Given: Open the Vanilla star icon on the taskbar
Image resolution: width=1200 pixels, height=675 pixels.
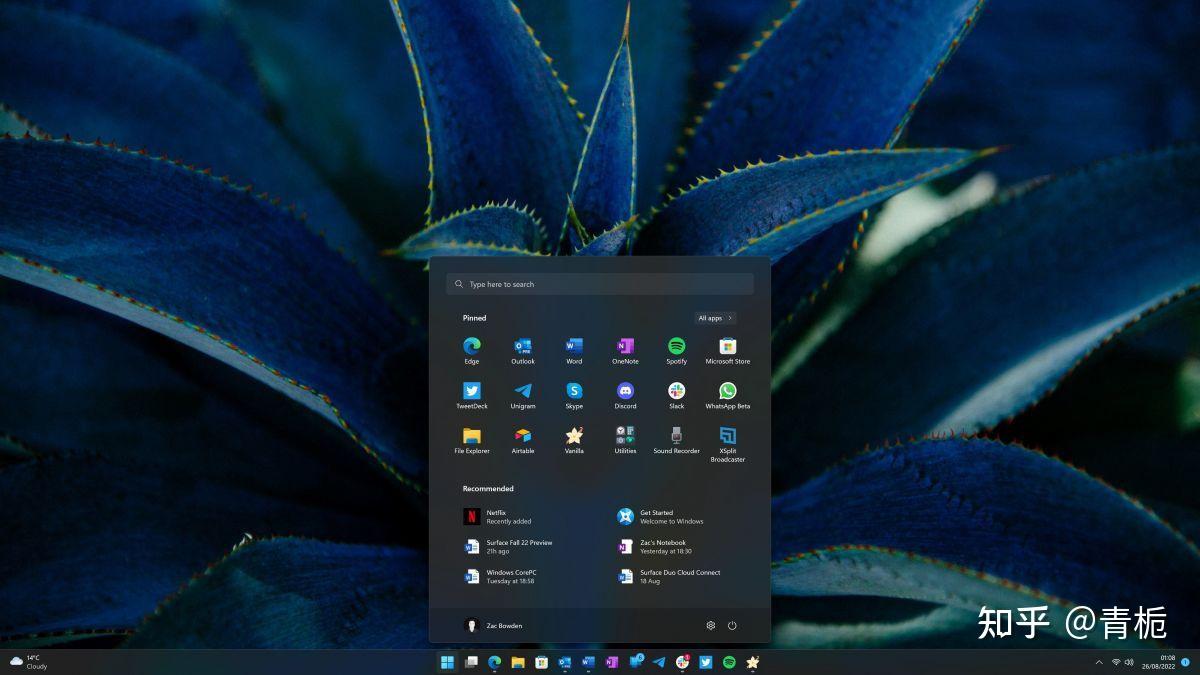Looking at the screenshot, I should 753,662.
